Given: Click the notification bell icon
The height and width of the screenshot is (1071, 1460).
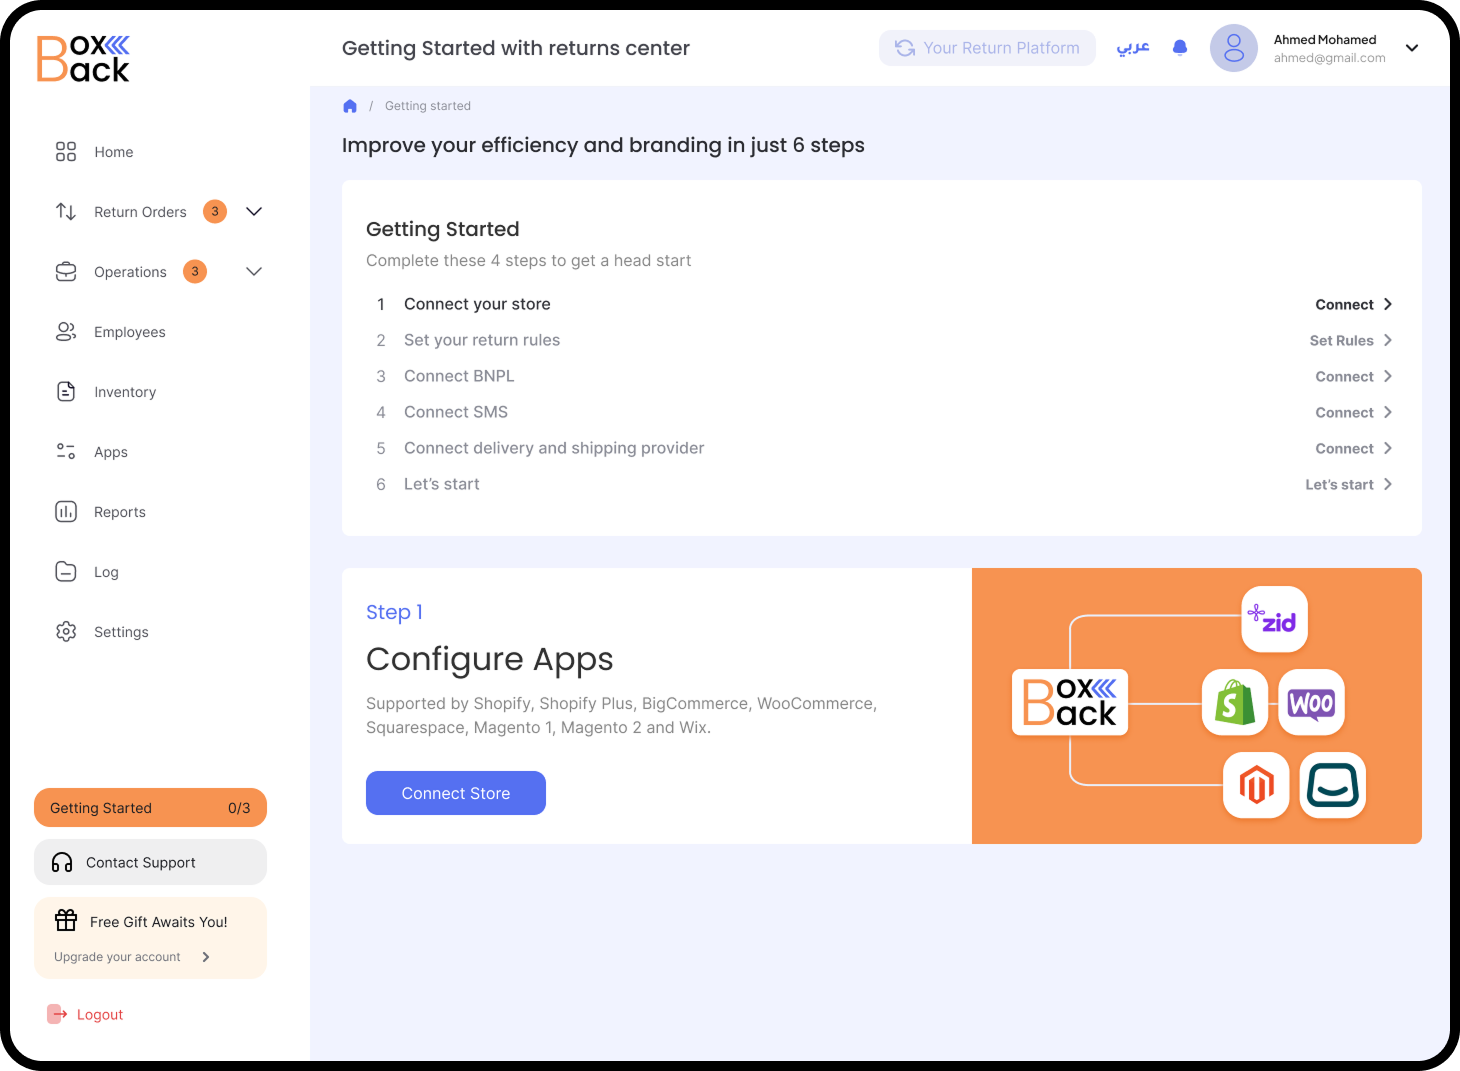Looking at the screenshot, I should coord(1180,48).
